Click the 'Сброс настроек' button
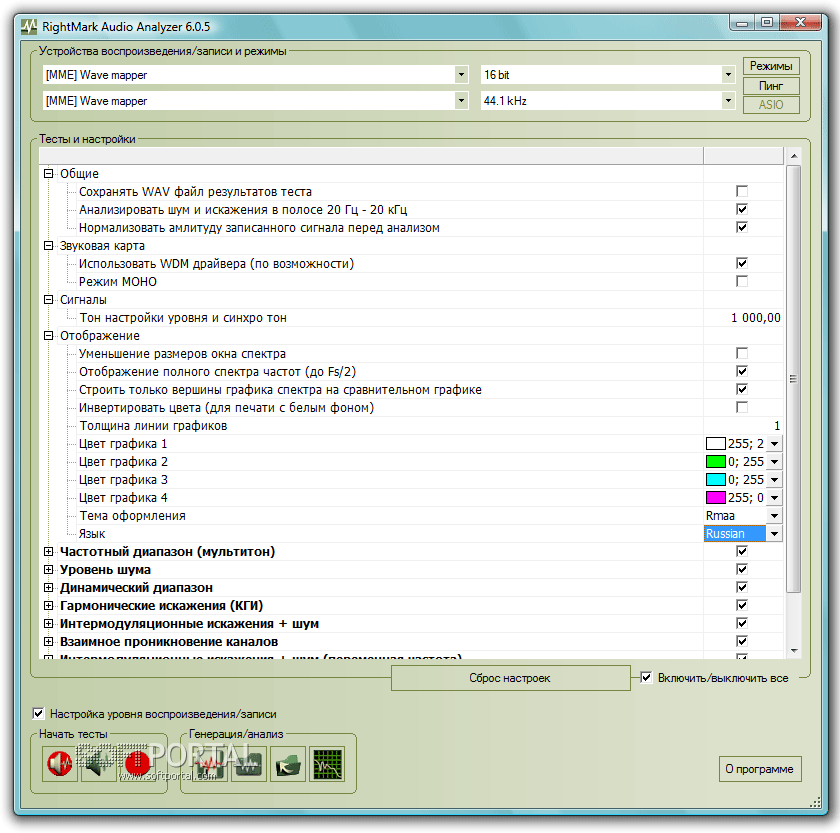Viewport: 840px width, 833px height. point(511,678)
